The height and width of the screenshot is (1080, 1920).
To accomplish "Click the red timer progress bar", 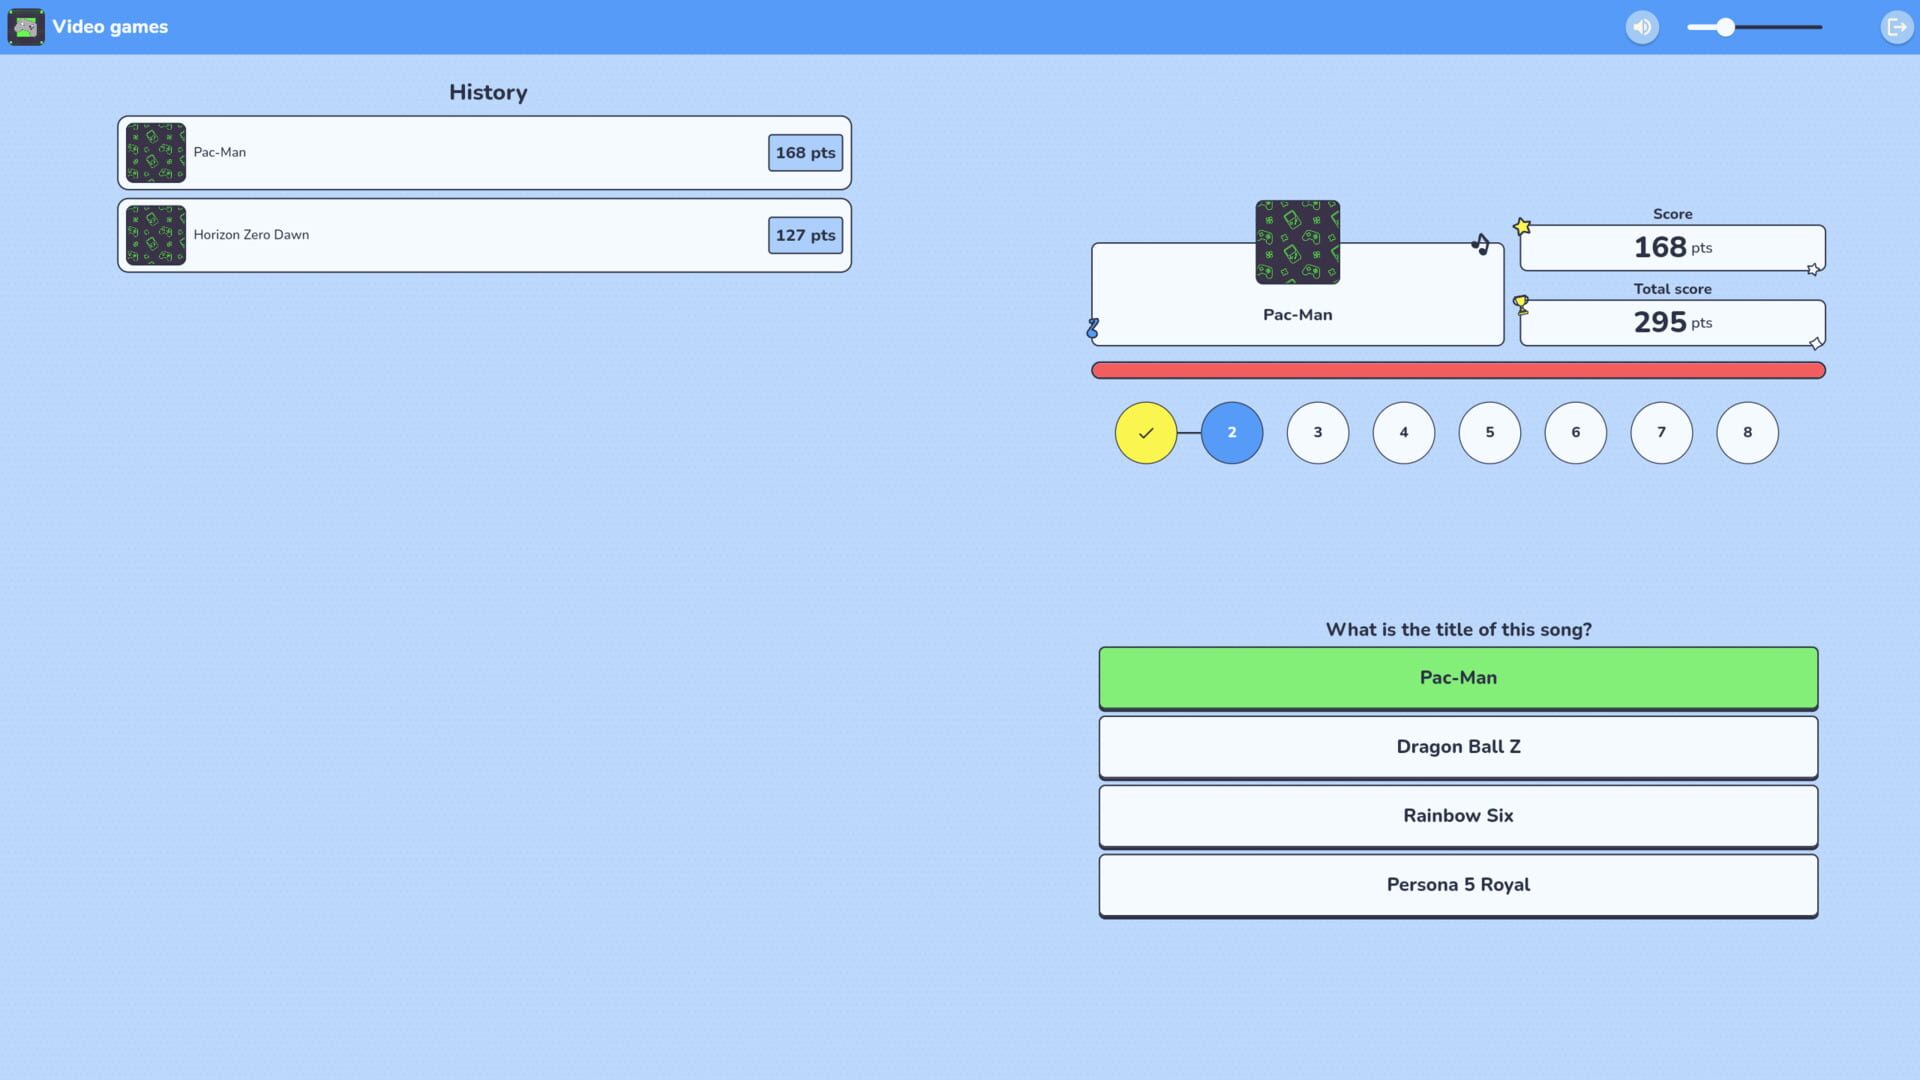I will [1457, 371].
